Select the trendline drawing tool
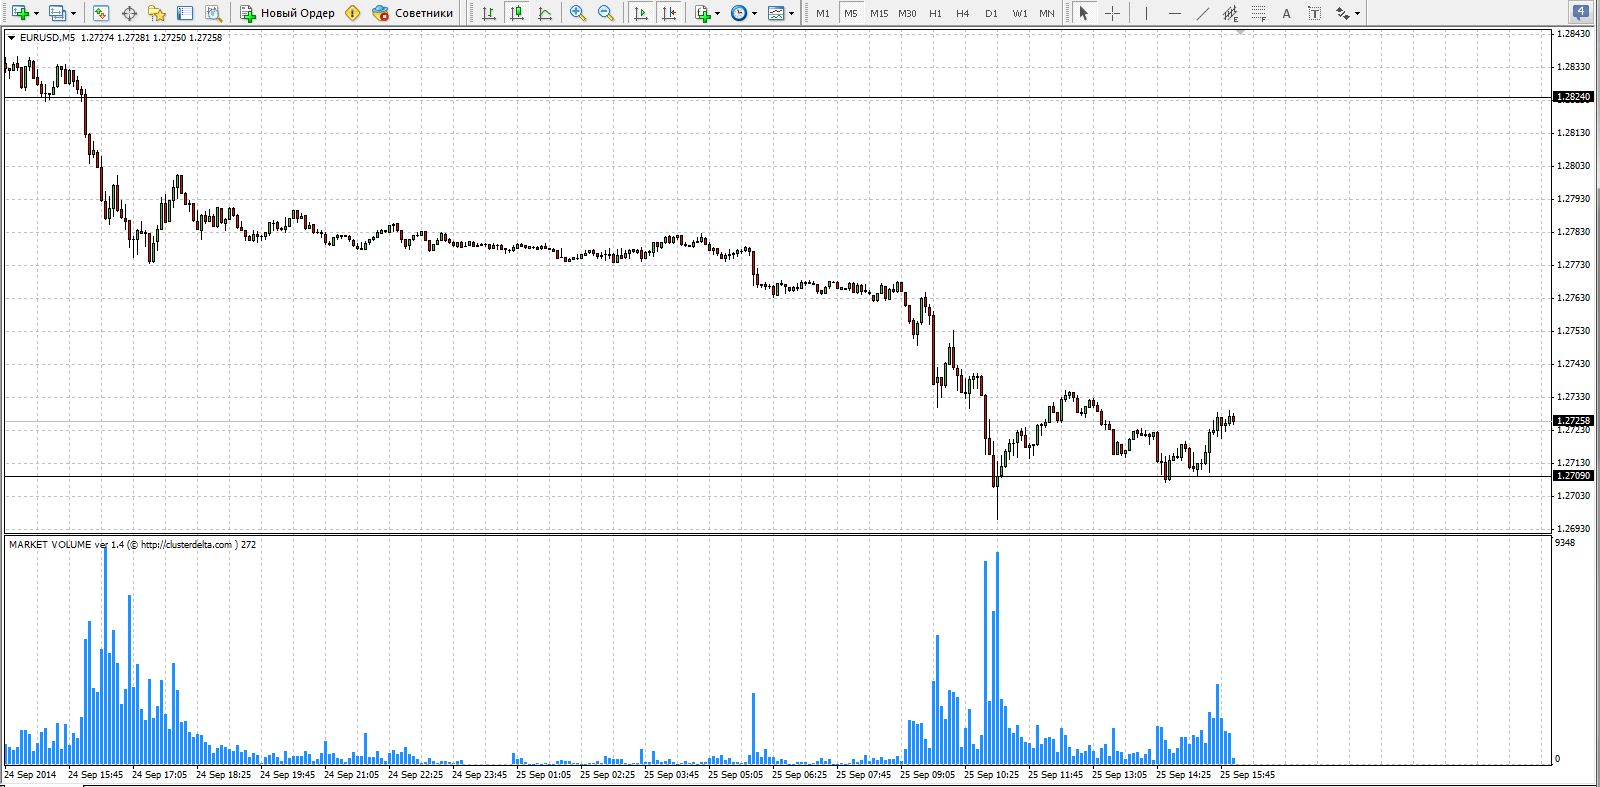Viewport: 1600px width, 787px height. 1202,13
